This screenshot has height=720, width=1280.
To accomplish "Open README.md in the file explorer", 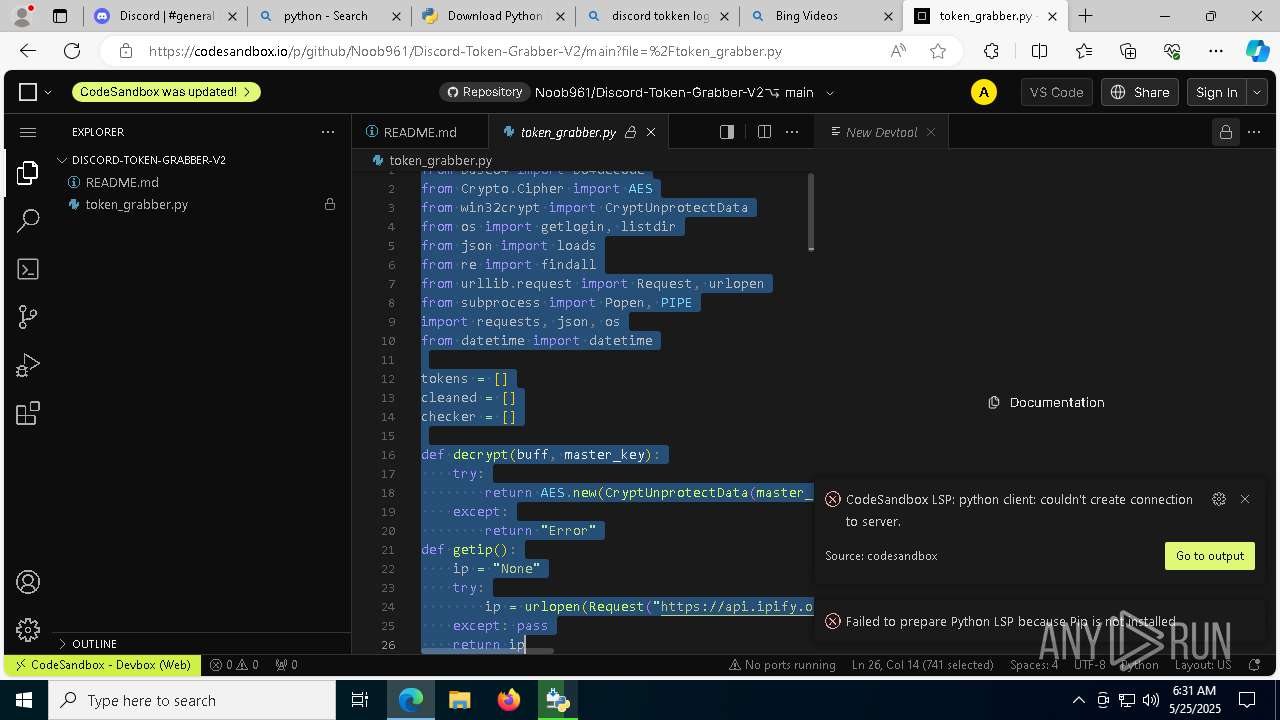I will click(122, 182).
